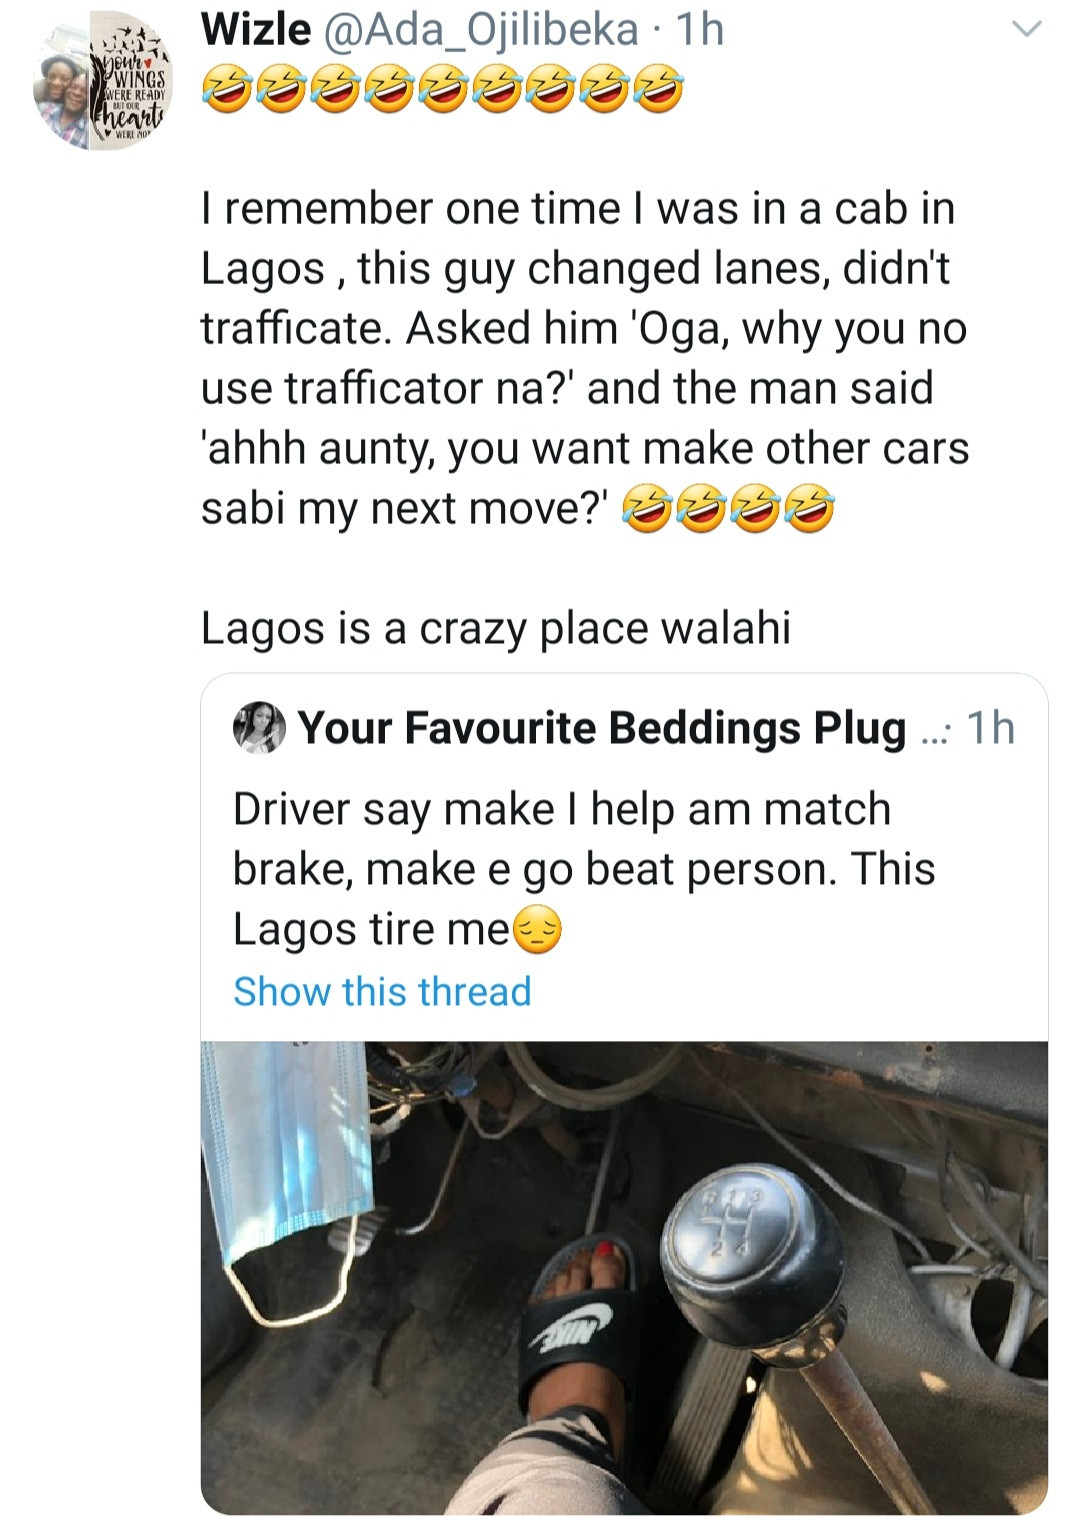Tap the top row of laughing emojis
1080x1516 pixels.
tap(442, 91)
